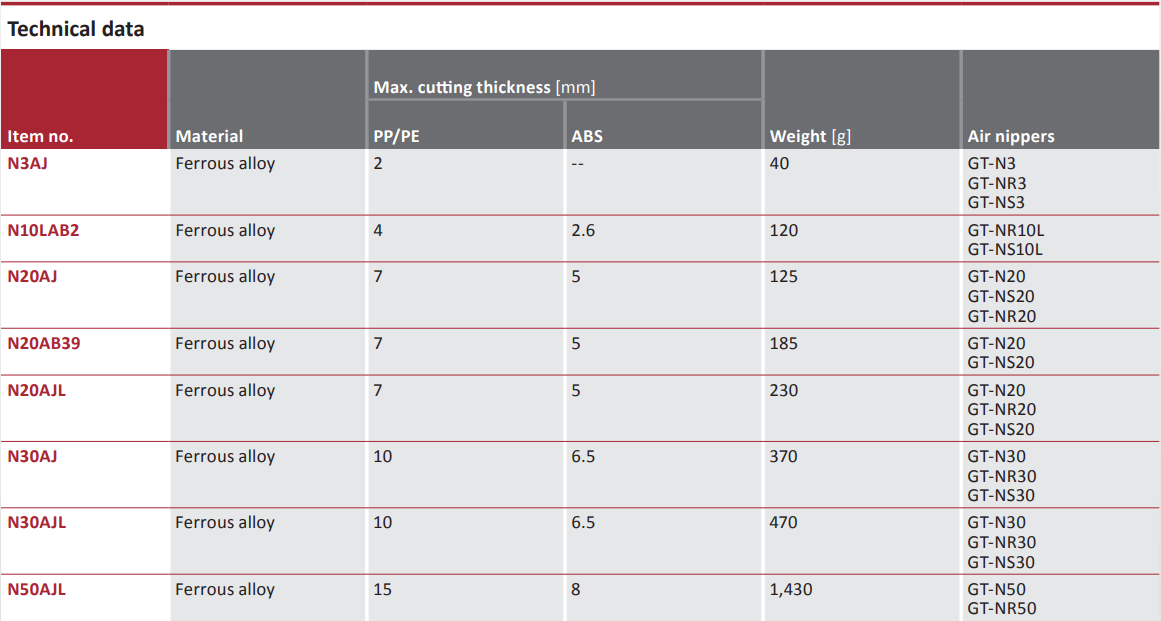Viewport: 1161px width, 621px height.
Task: Select item number N30AJ
Action: click(32, 456)
